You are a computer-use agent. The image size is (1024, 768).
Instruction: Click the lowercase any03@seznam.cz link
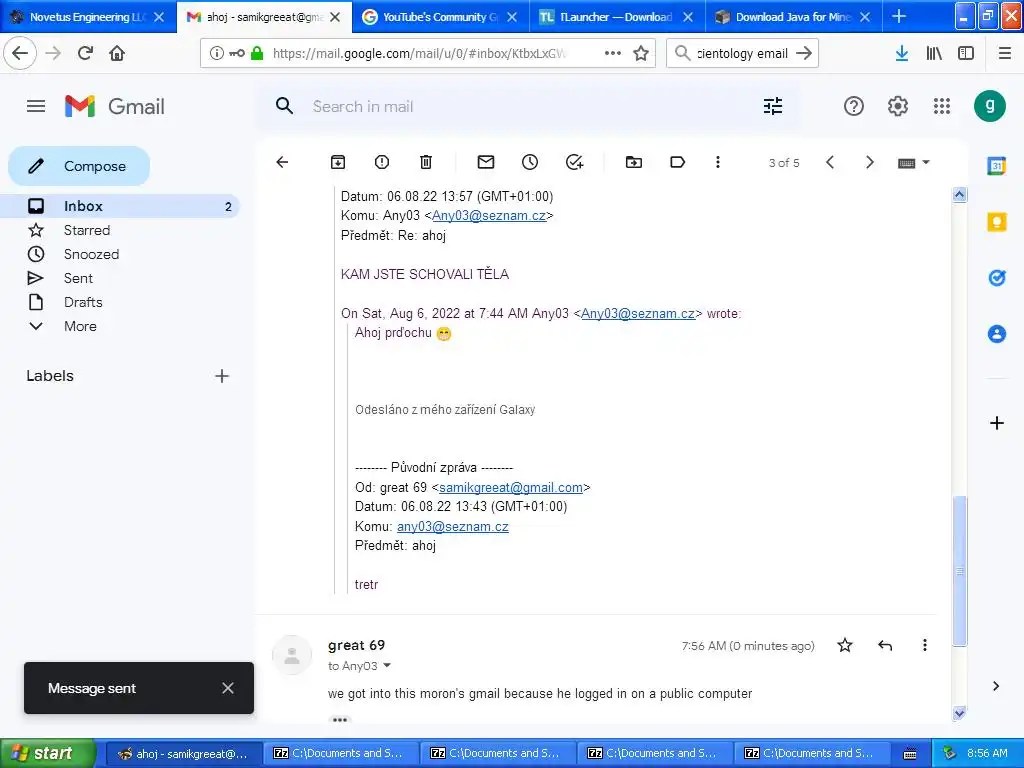[453, 526]
